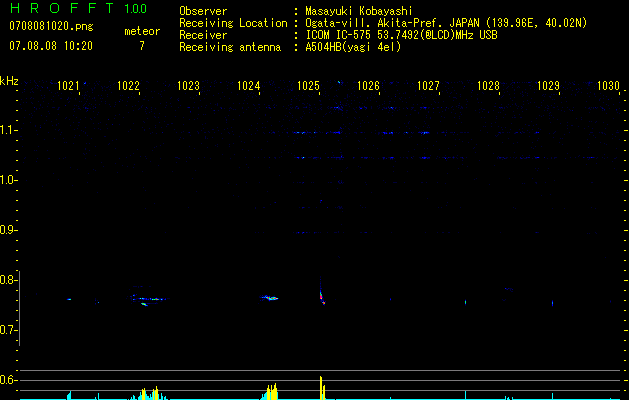
Task: Click time marker 1023
Action: point(188,86)
